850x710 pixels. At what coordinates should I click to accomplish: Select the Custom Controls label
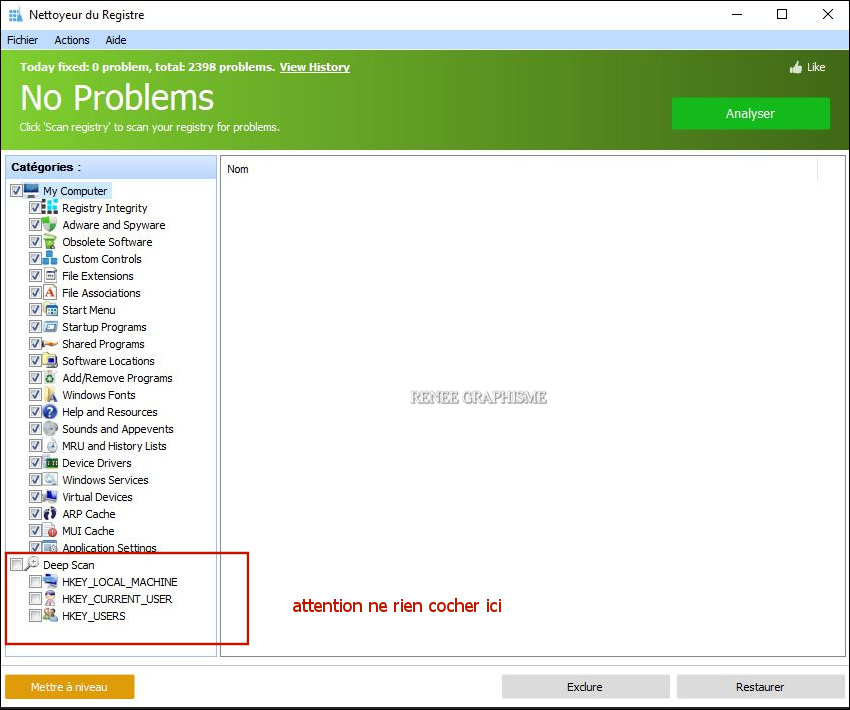click(102, 259)
